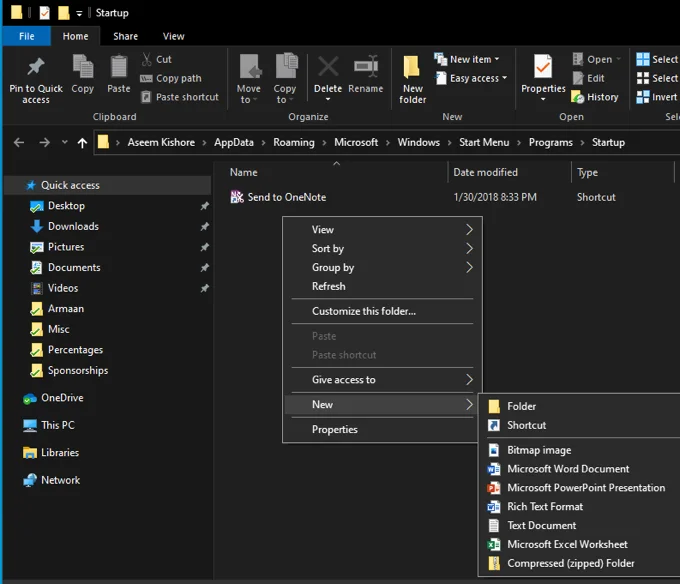This screenshot has width=680, height=584.
Task: Select the Send to OneNote shortcut file
Action: [x=278, y=197]
